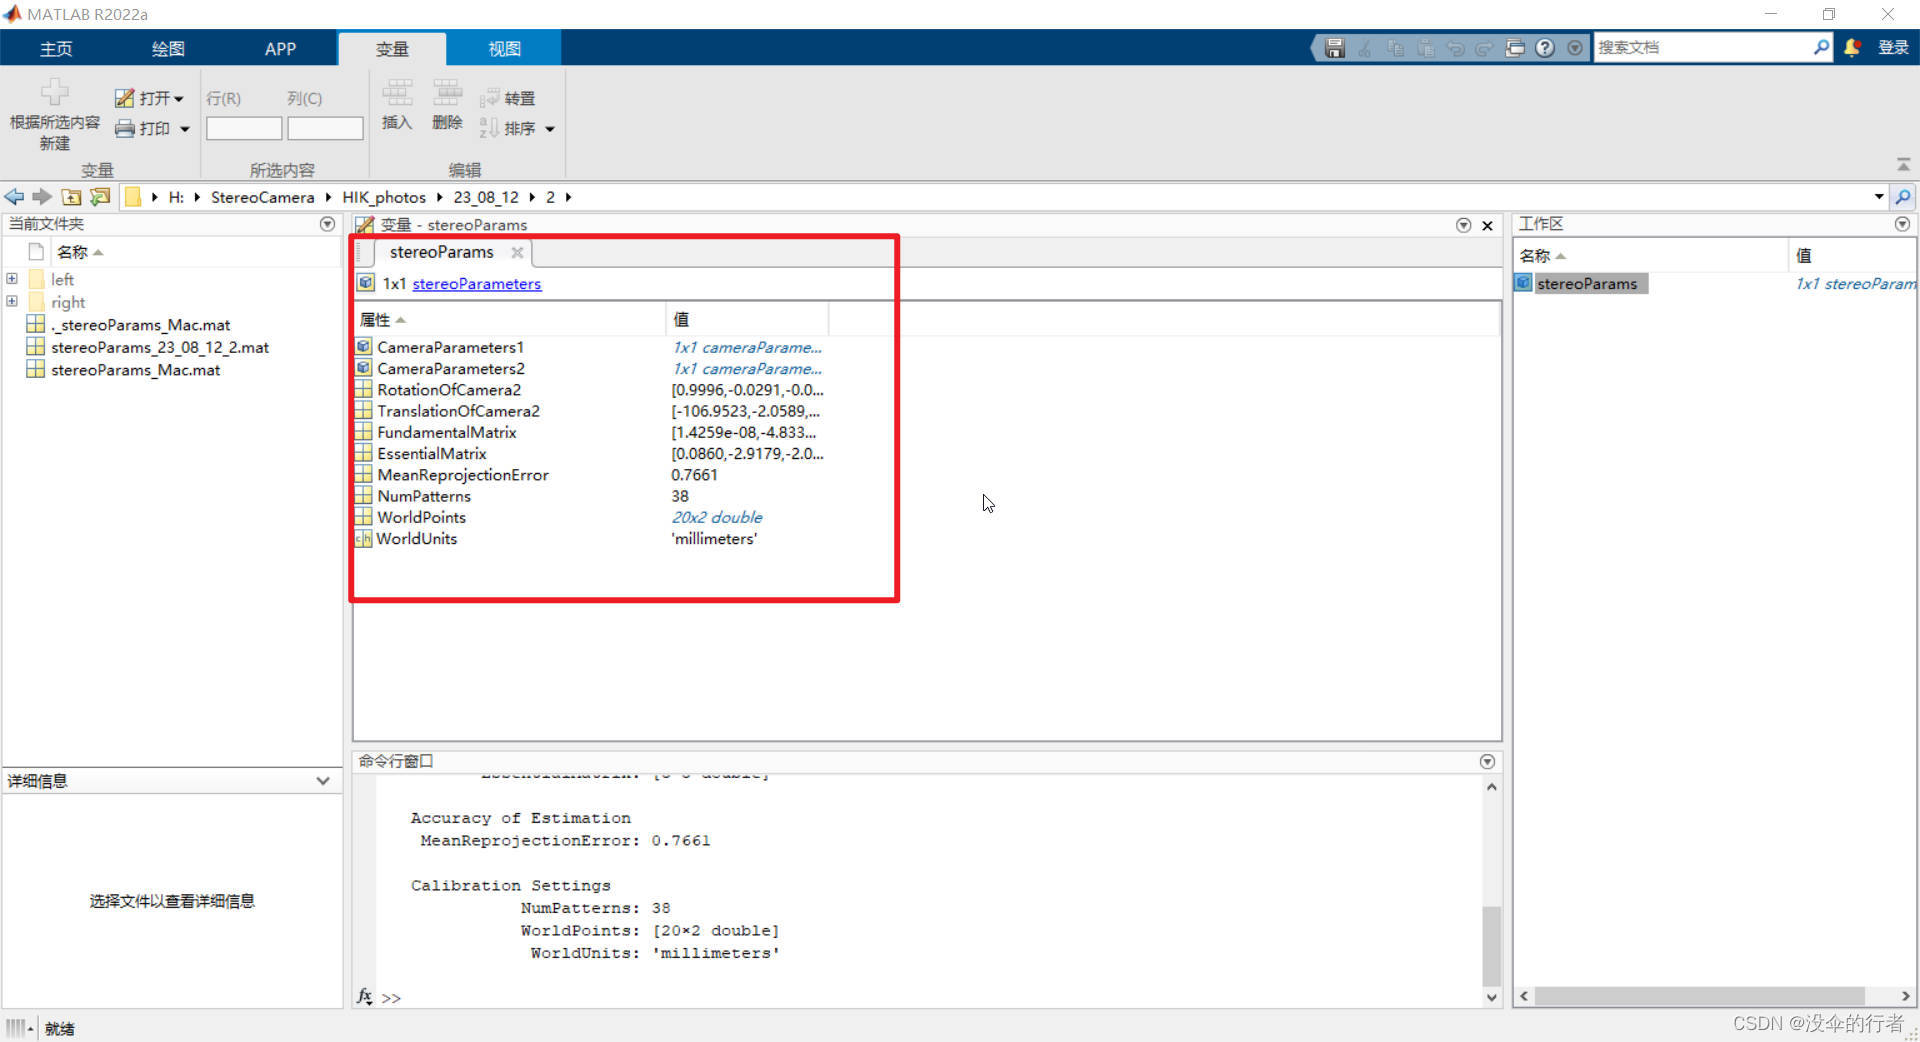Viewport: 1920px width, 1042px height.
Task: Click the magnifier icon in documentation search
Action: pyautogui.click(x=1821, y=47)
